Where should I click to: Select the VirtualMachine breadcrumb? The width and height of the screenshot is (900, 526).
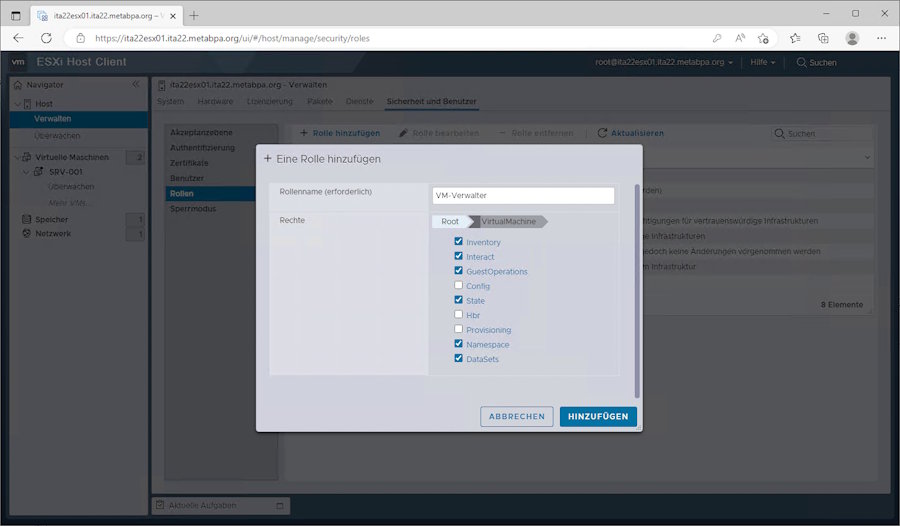509,221
